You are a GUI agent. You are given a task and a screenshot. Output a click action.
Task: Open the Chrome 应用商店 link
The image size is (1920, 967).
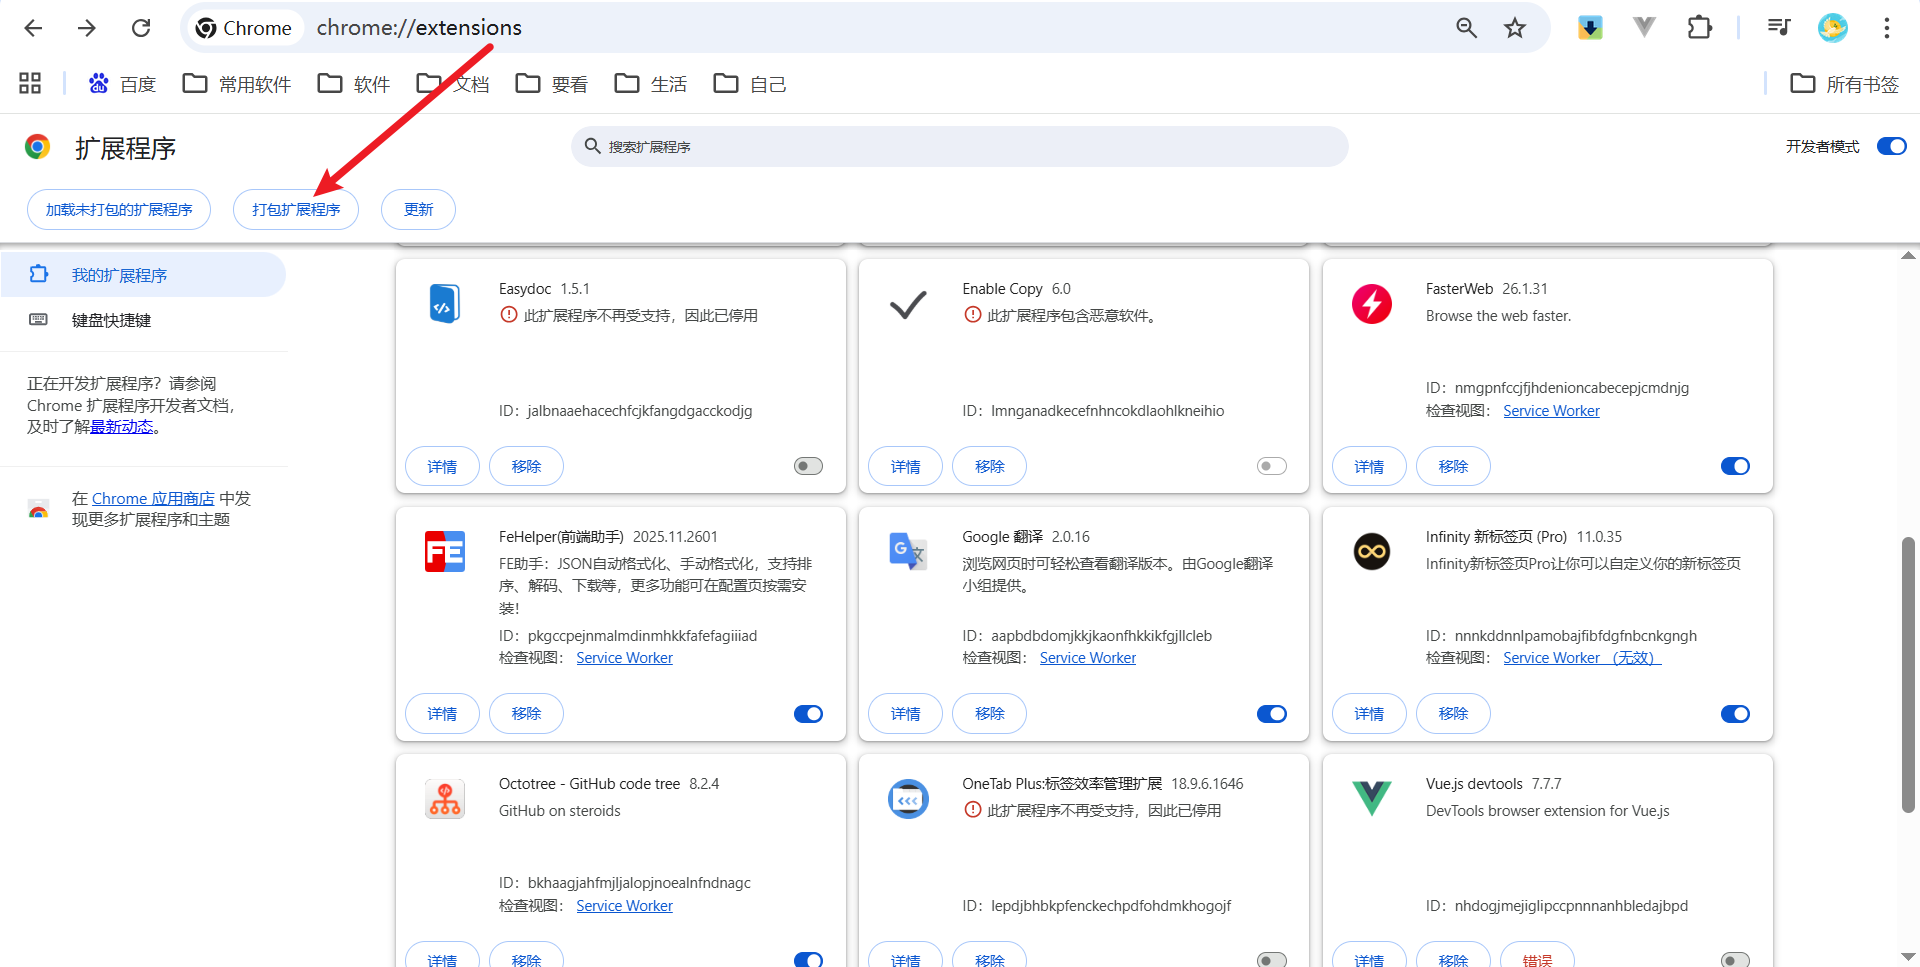[x=153, y=498]
